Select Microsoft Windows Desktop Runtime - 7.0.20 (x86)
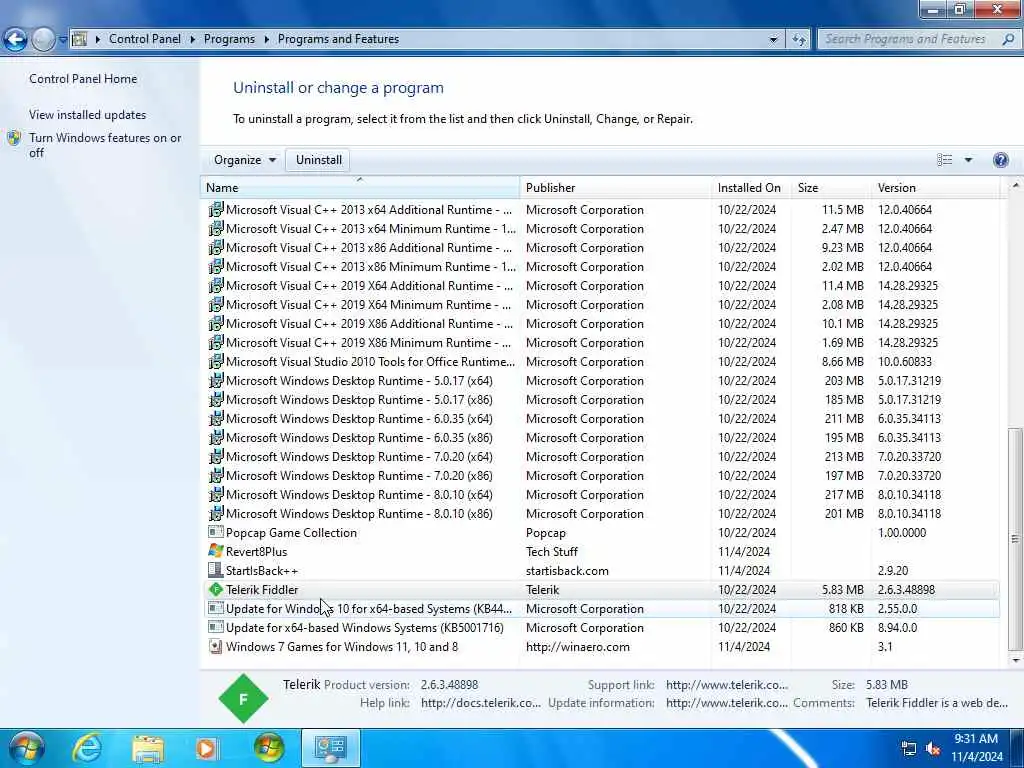Viewport: 1024px width, 768px height. (601, 475)
